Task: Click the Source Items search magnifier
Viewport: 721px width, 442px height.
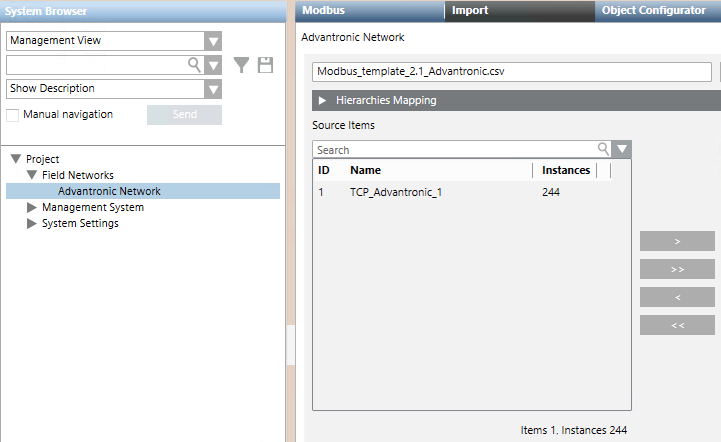Action: 604,149
